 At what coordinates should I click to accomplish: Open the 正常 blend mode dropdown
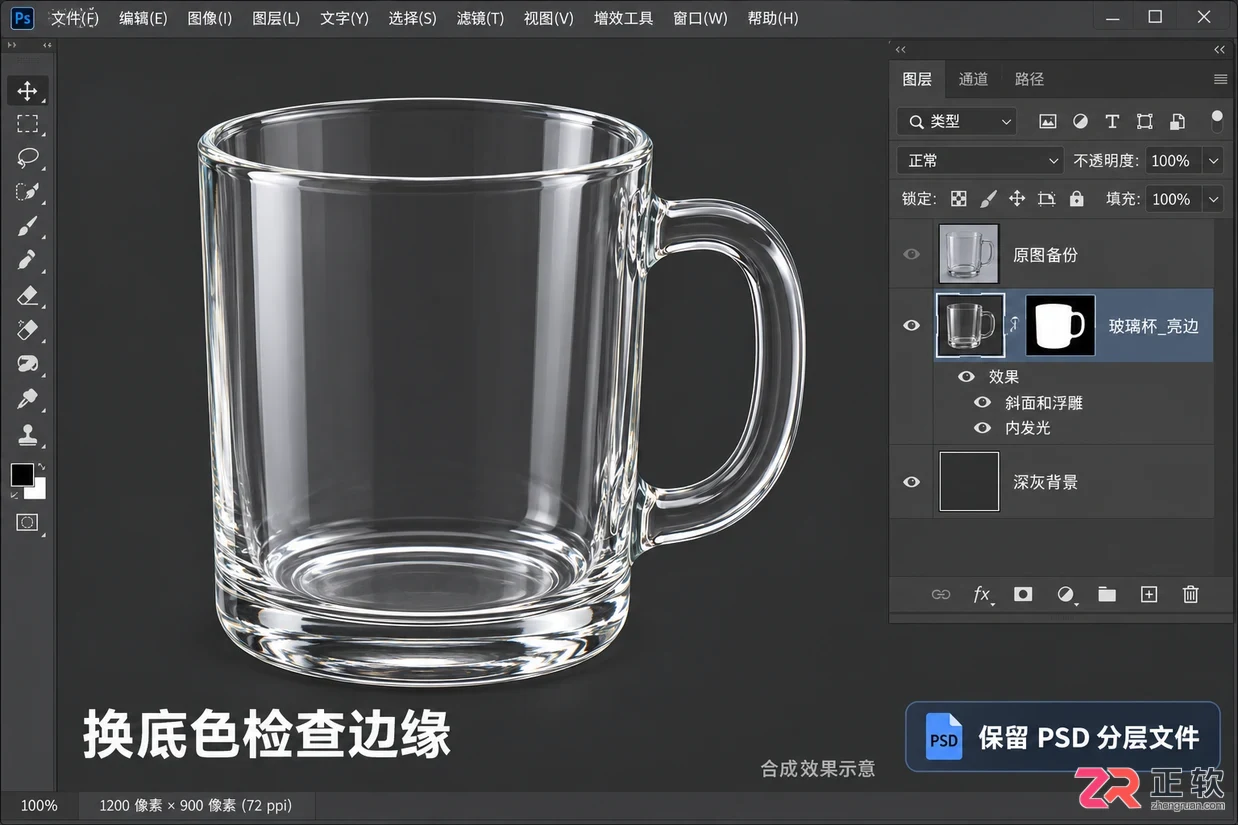click(x=980, y=160)
